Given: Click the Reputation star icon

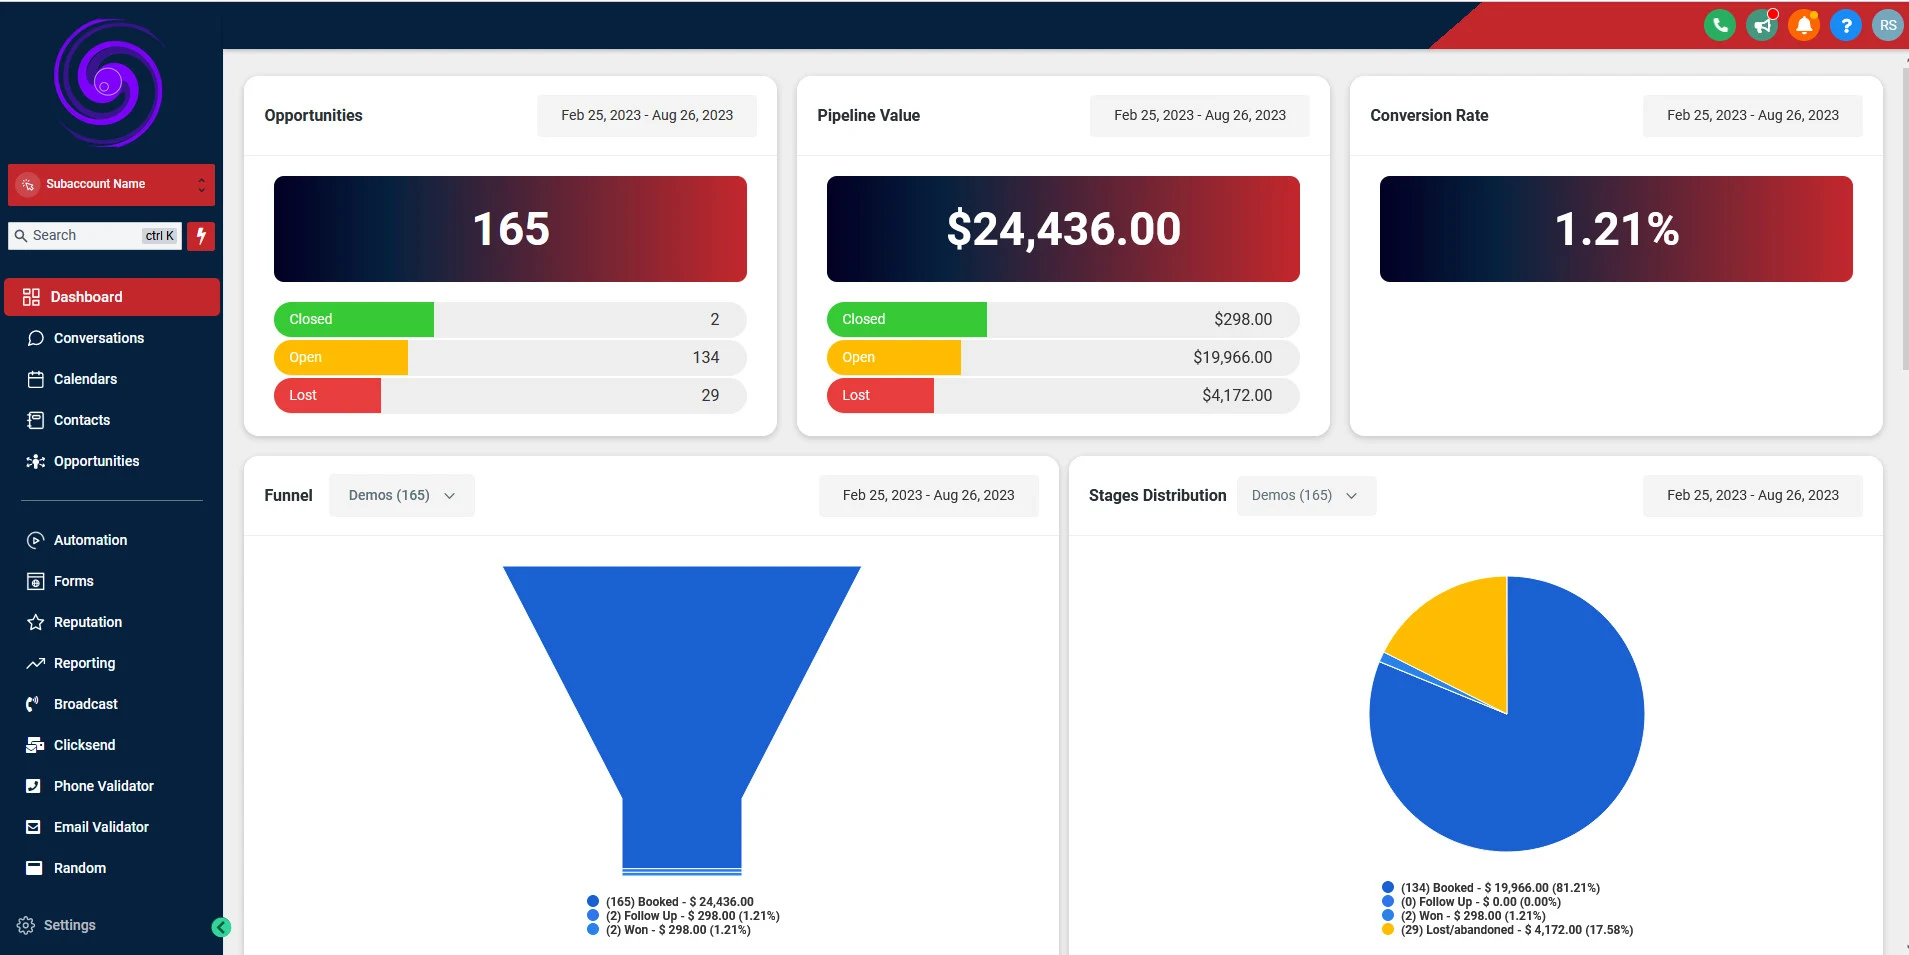Looking at the screenshot, I should click(36, 622).
